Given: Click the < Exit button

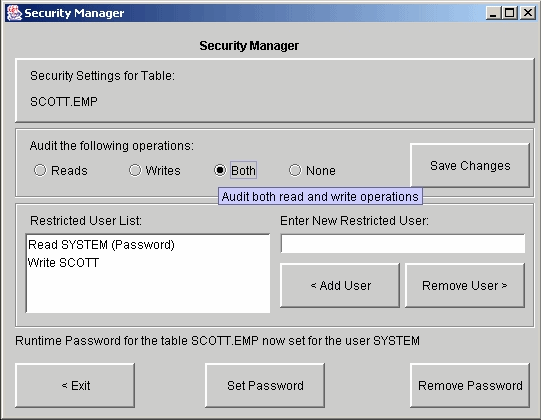Looking at the screenshot, I should 75,385.
